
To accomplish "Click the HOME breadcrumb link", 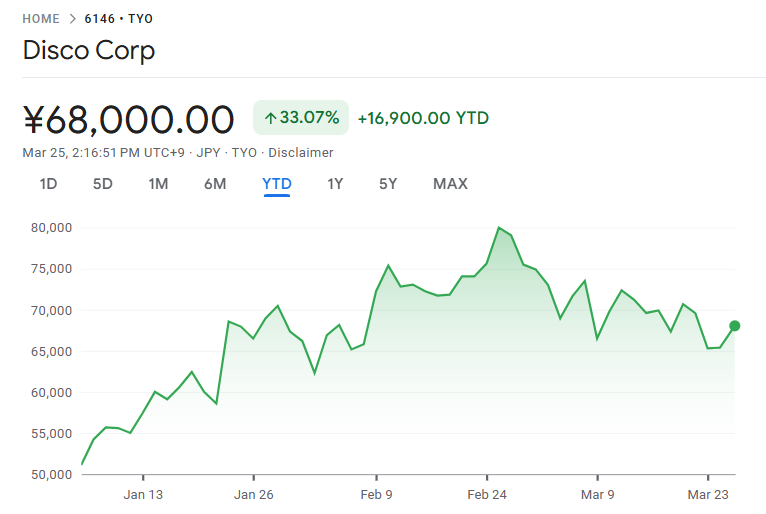I will pos(41,19).
